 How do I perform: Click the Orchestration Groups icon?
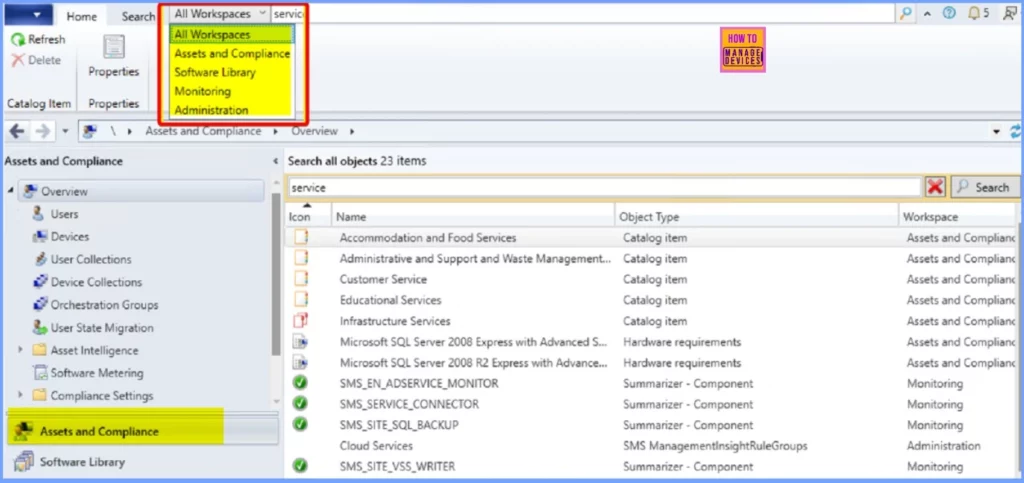pos(40,305)
